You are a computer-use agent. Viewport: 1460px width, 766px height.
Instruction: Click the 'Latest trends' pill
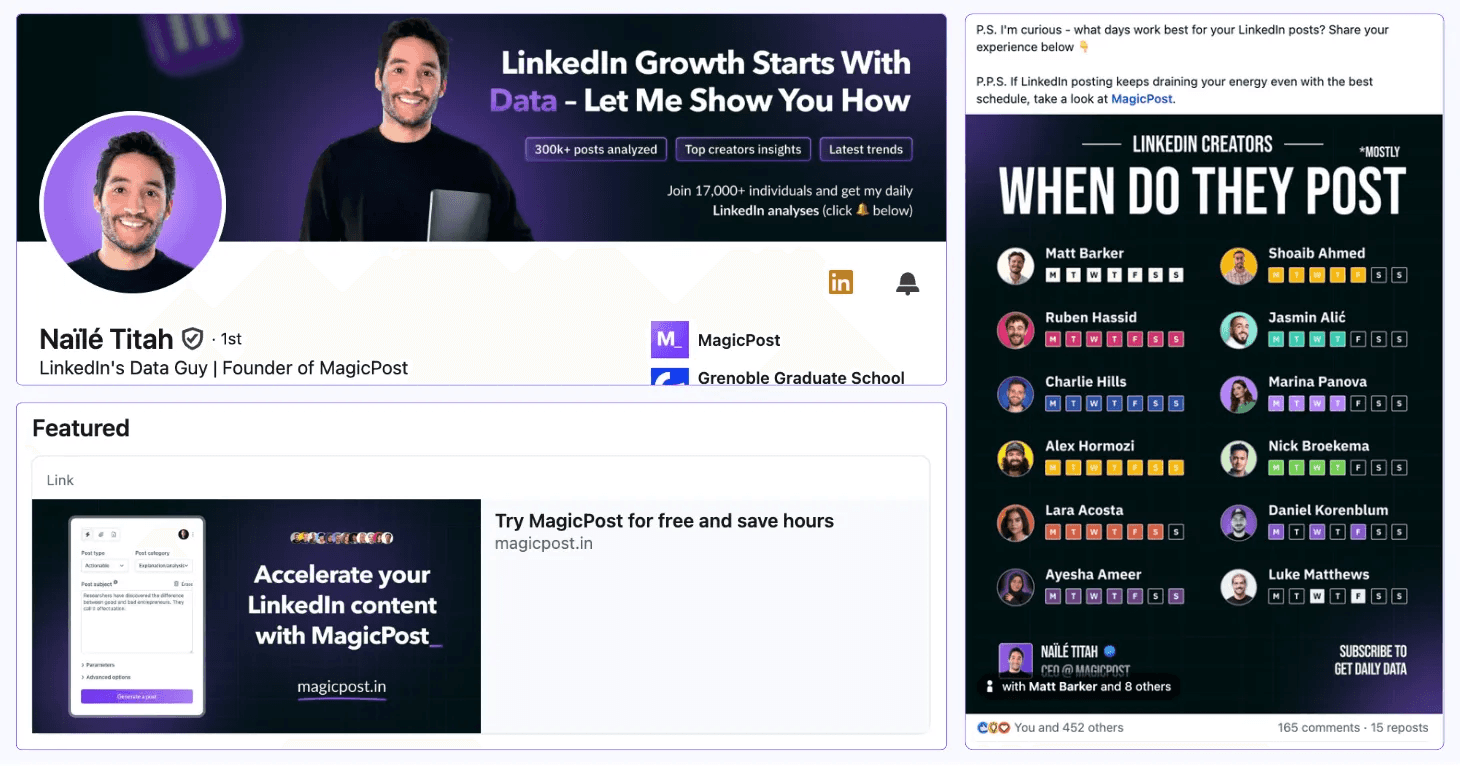866,149
